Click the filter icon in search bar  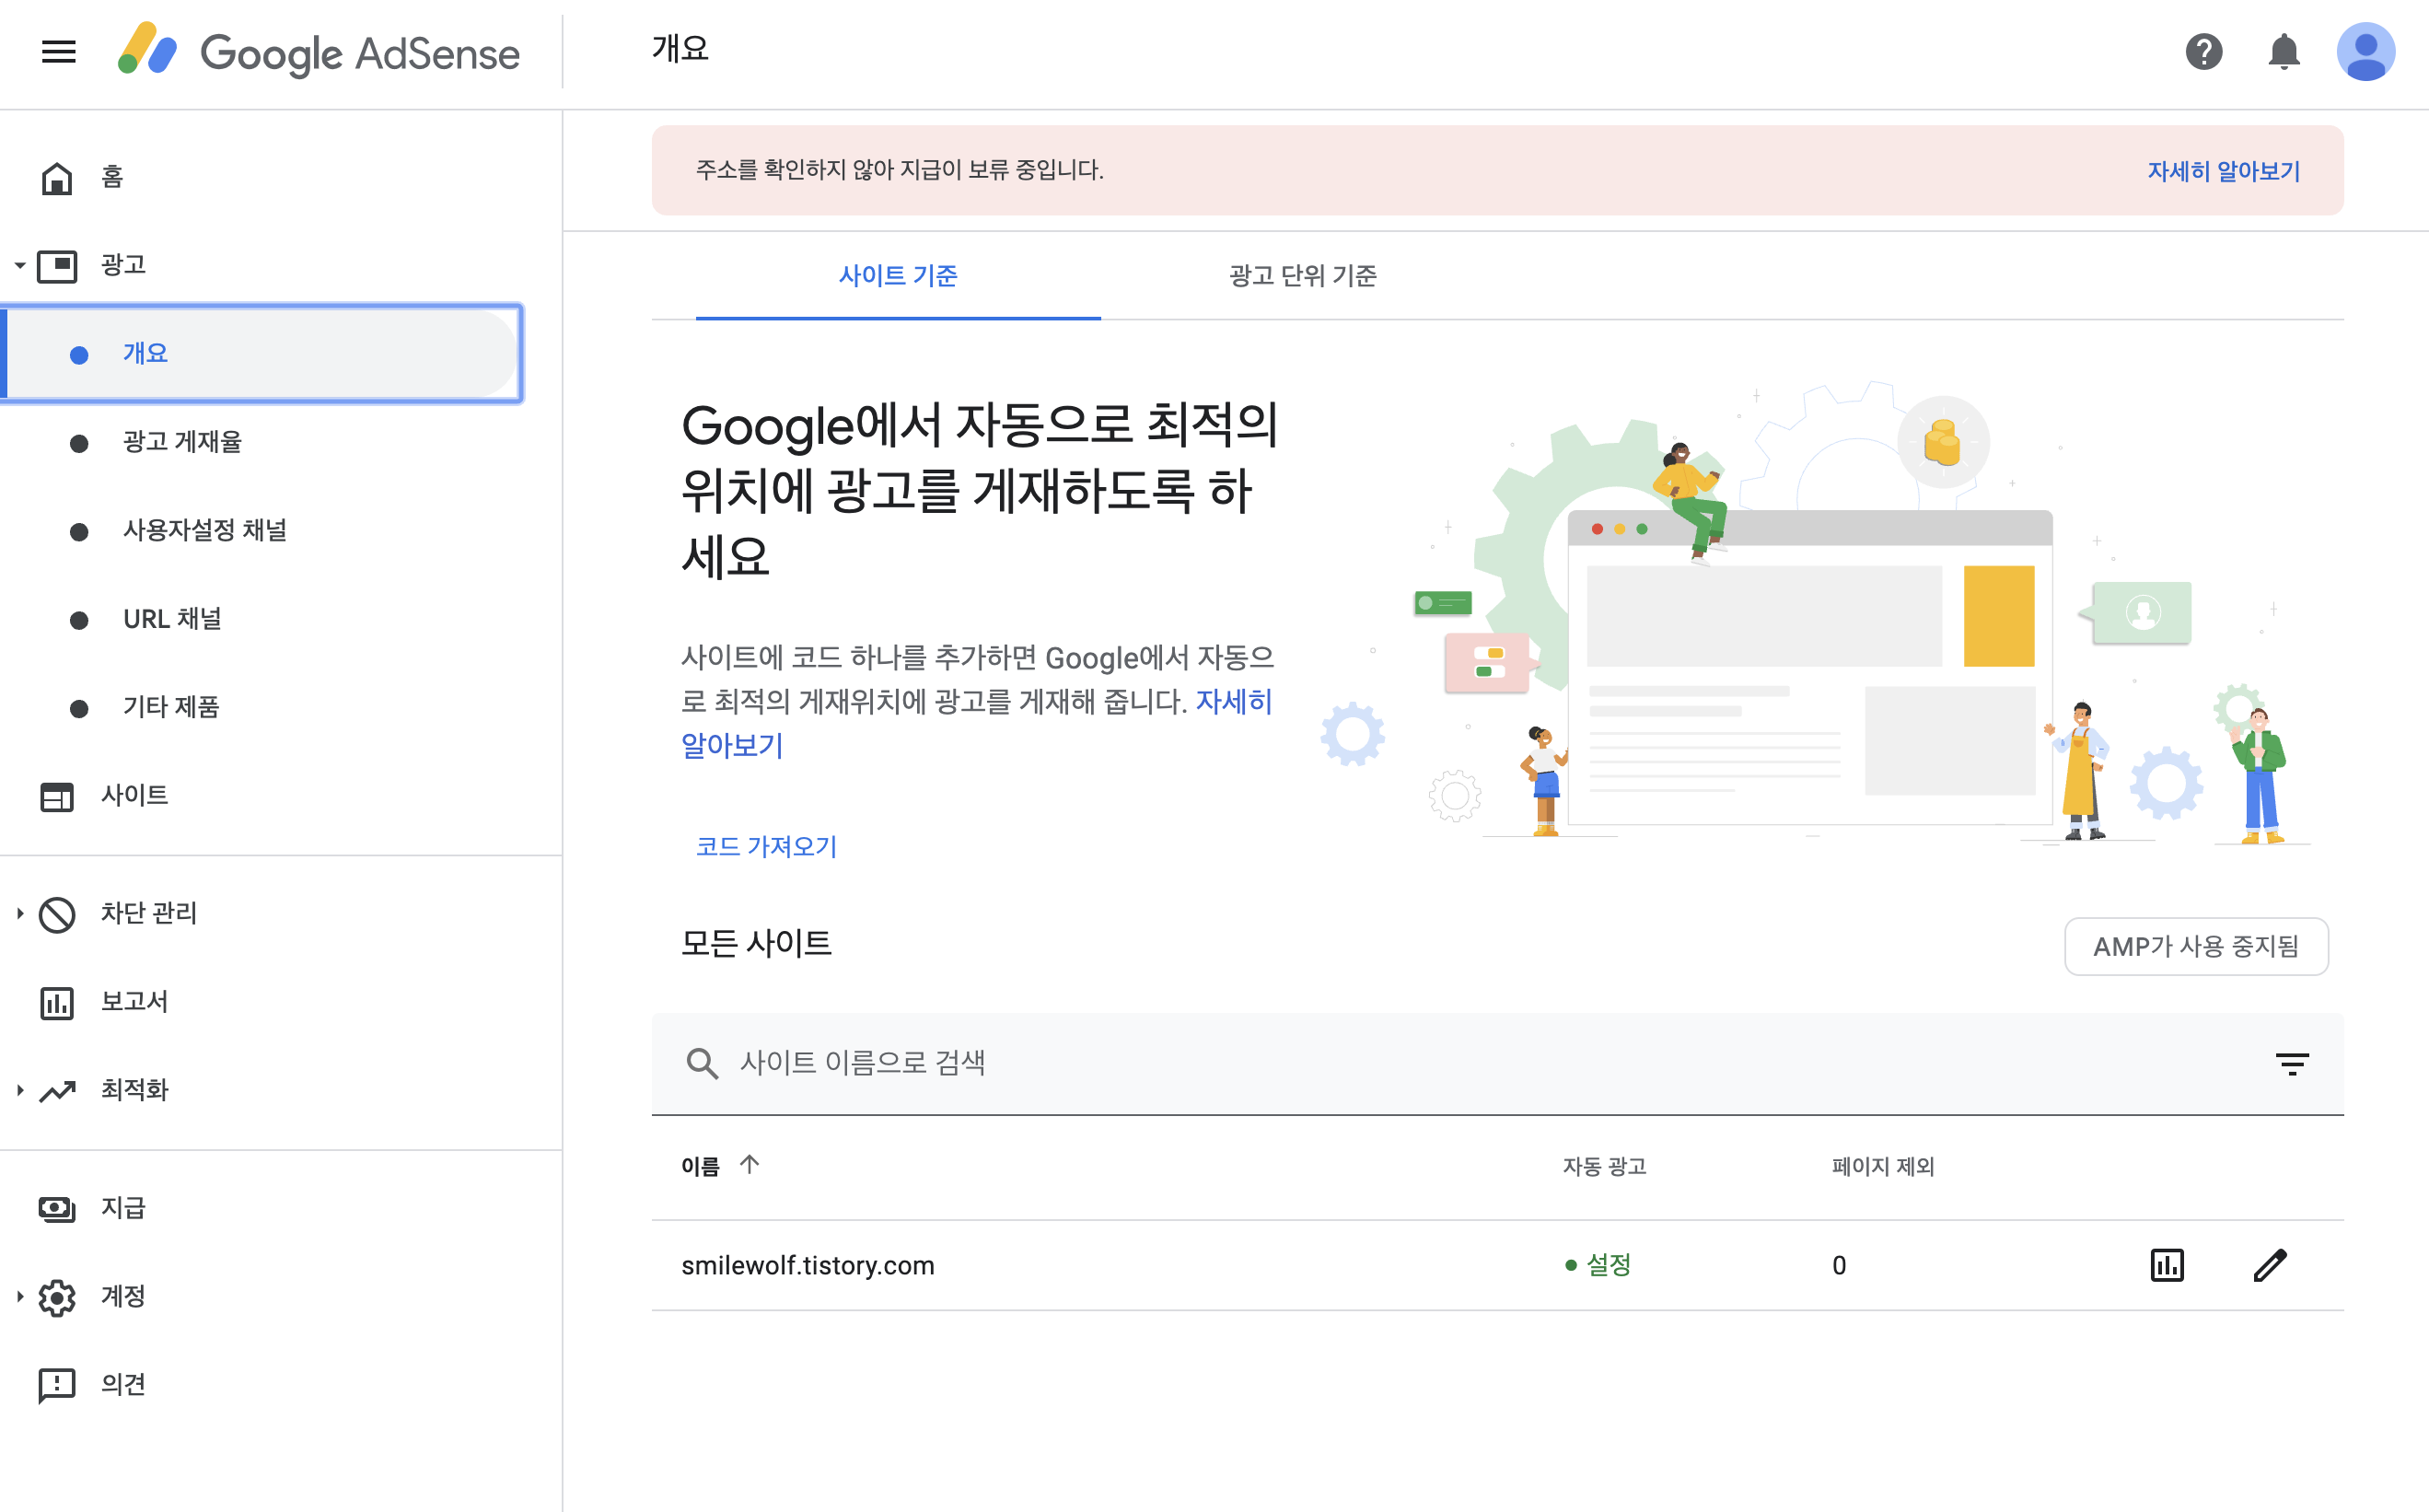2291,1063
